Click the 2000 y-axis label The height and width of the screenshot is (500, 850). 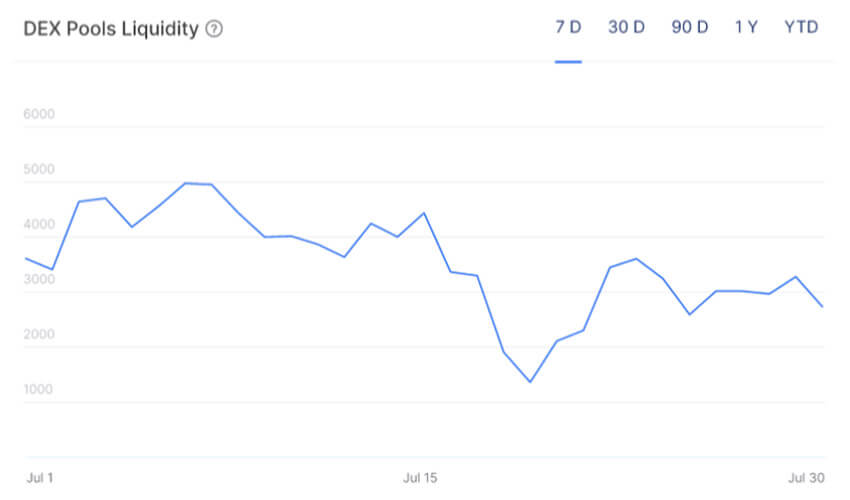point(38,335)
